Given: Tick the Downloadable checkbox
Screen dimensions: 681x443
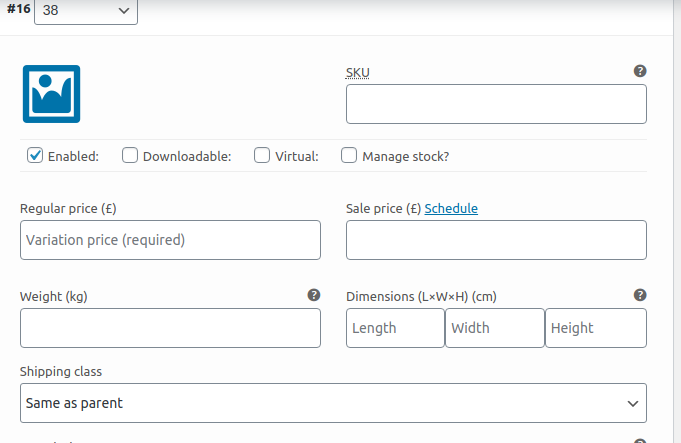Looking at the screenshot, I should click(x=130, y=155).
